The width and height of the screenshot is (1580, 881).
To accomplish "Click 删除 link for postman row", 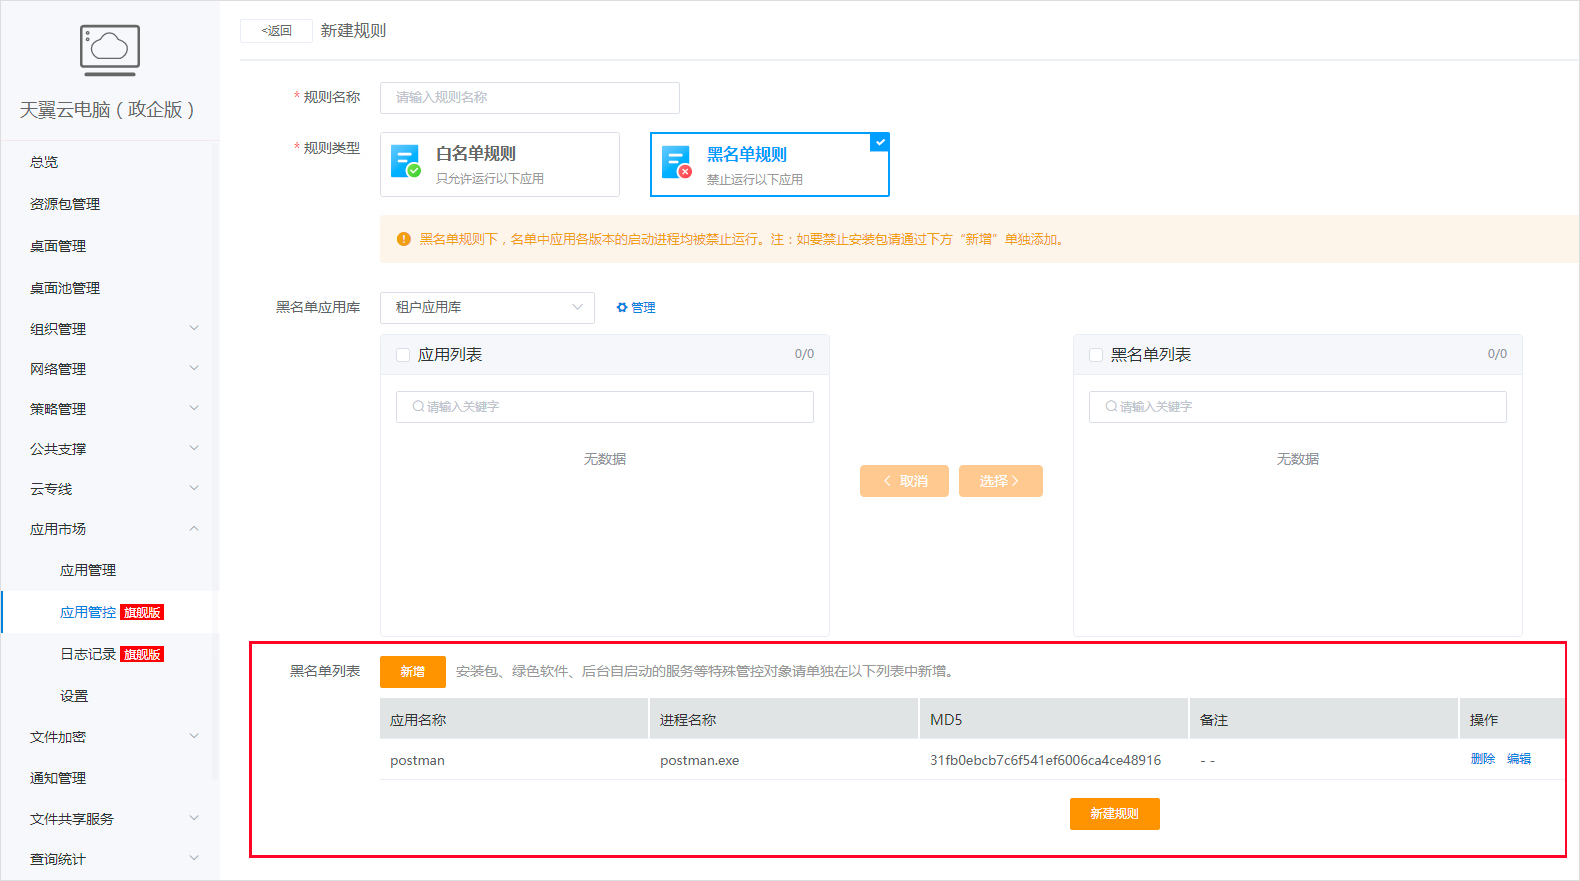I will [1482, 759].
